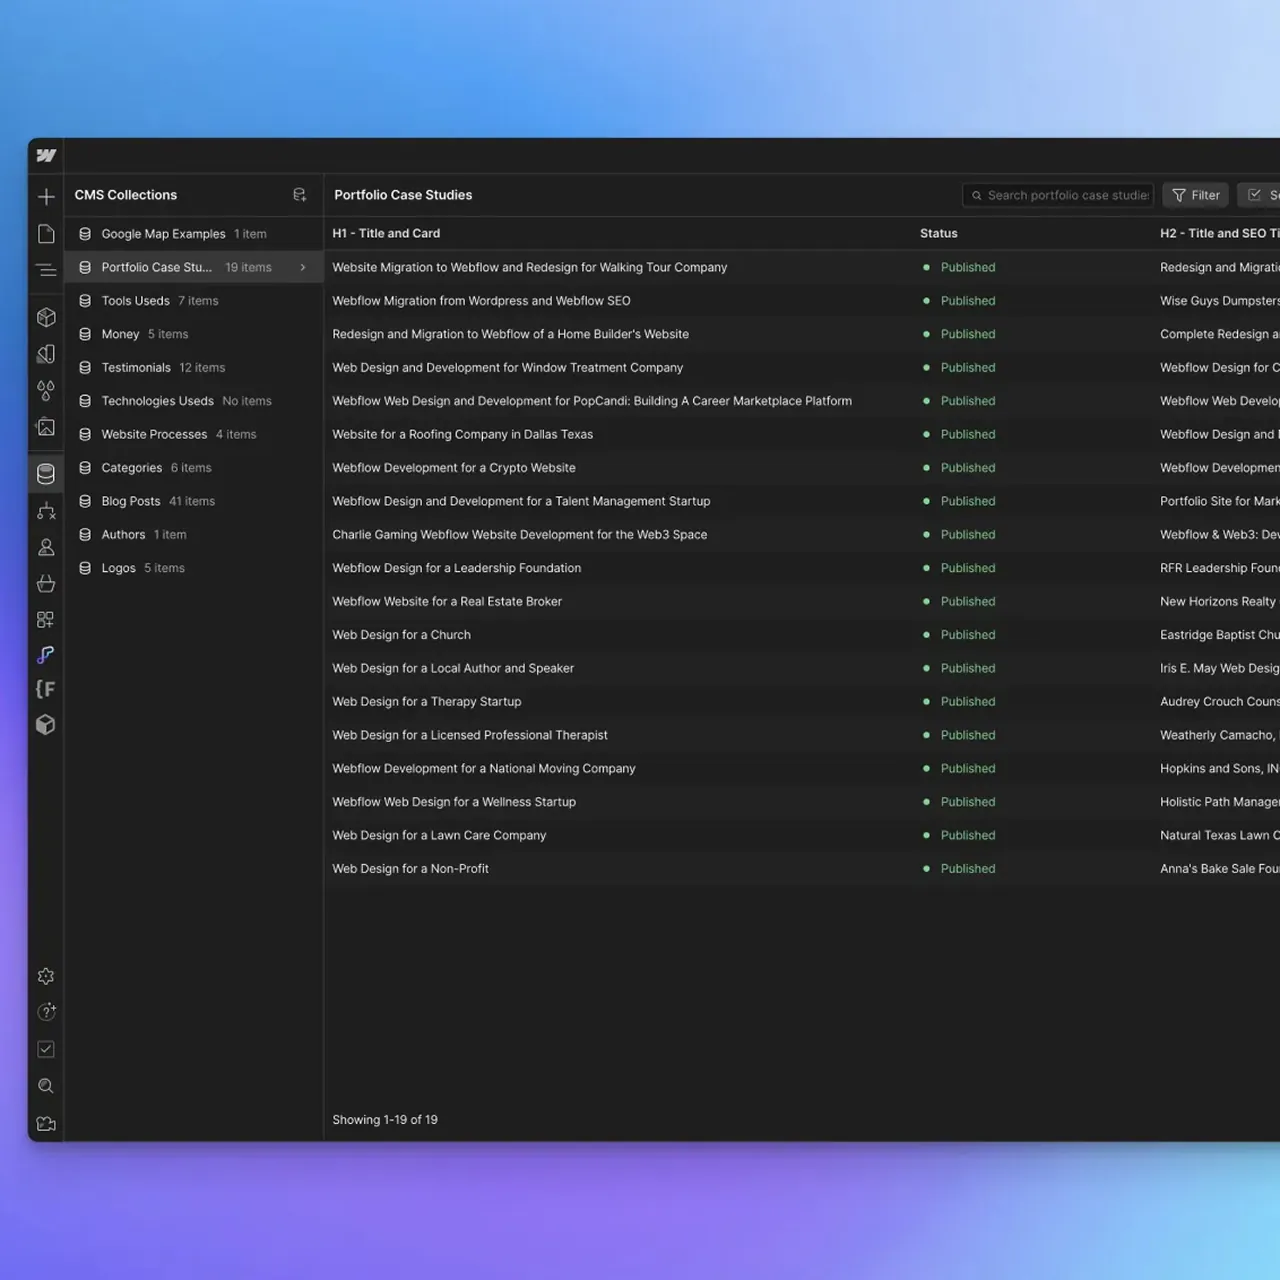Screen dimensions: 1280x1280
Task: Open the Tools Useds collection
Action: [x=194, y=301]
